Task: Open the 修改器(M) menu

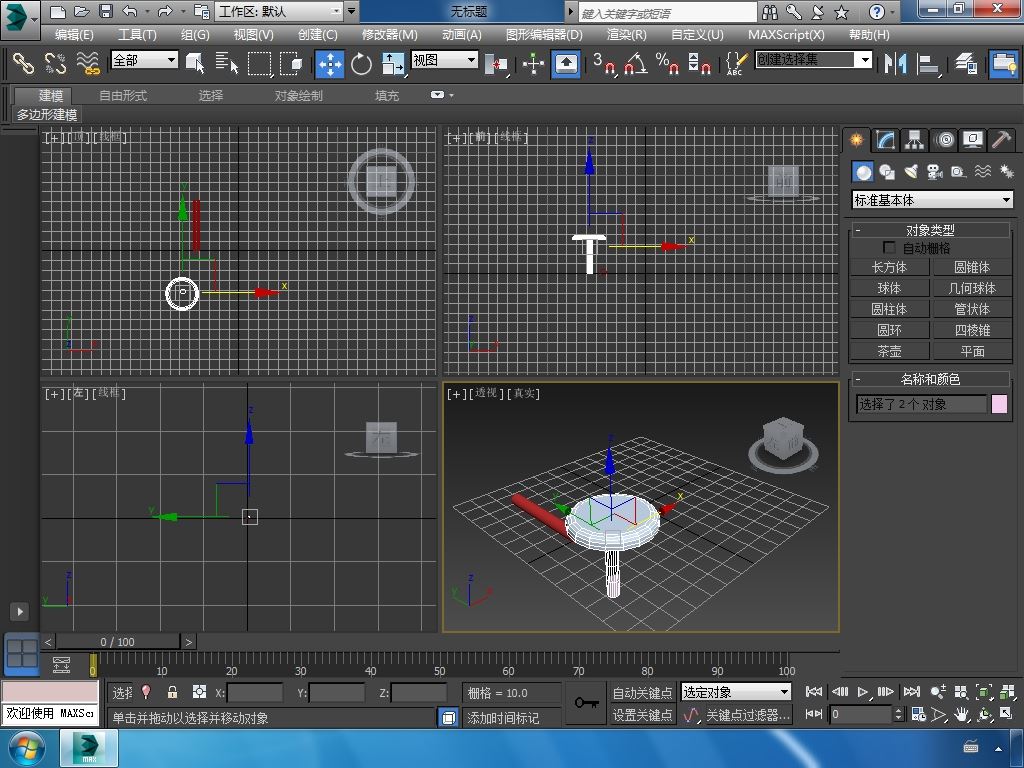Action: 390,35
